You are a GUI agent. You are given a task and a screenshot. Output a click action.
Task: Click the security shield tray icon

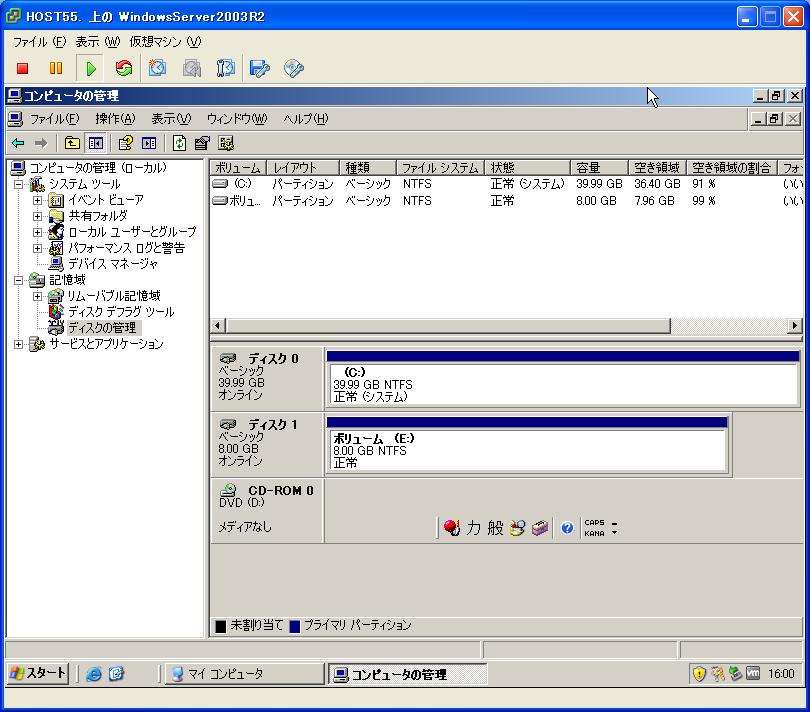click(x=699, y=674)
